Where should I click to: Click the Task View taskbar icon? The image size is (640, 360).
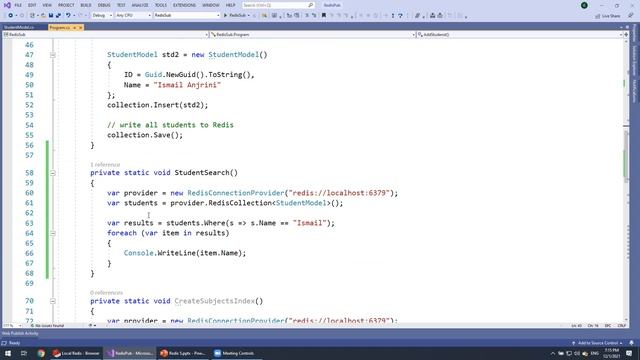point(24,353)
